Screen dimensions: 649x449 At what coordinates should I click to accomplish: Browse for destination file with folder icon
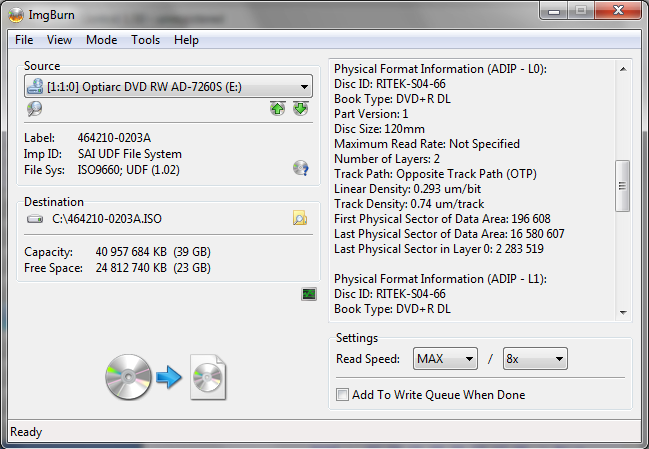coord(300,218)
